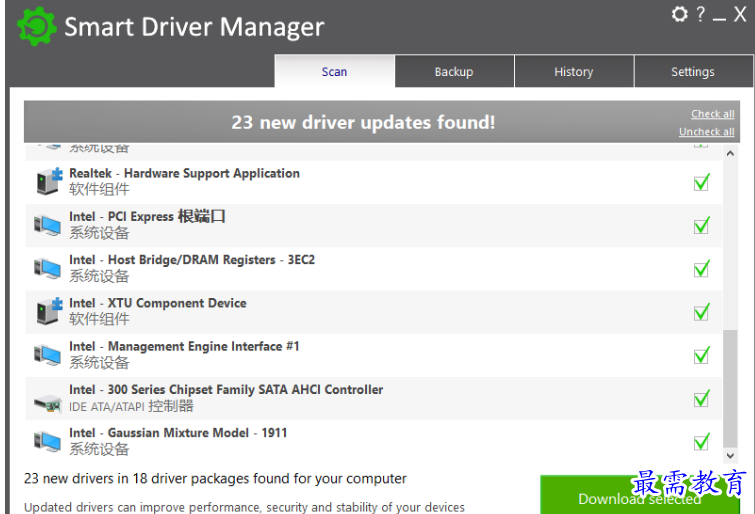Click the Realtek Hardware Support Application device icon
Screen dimensions: 755x514
coord(49,181)
